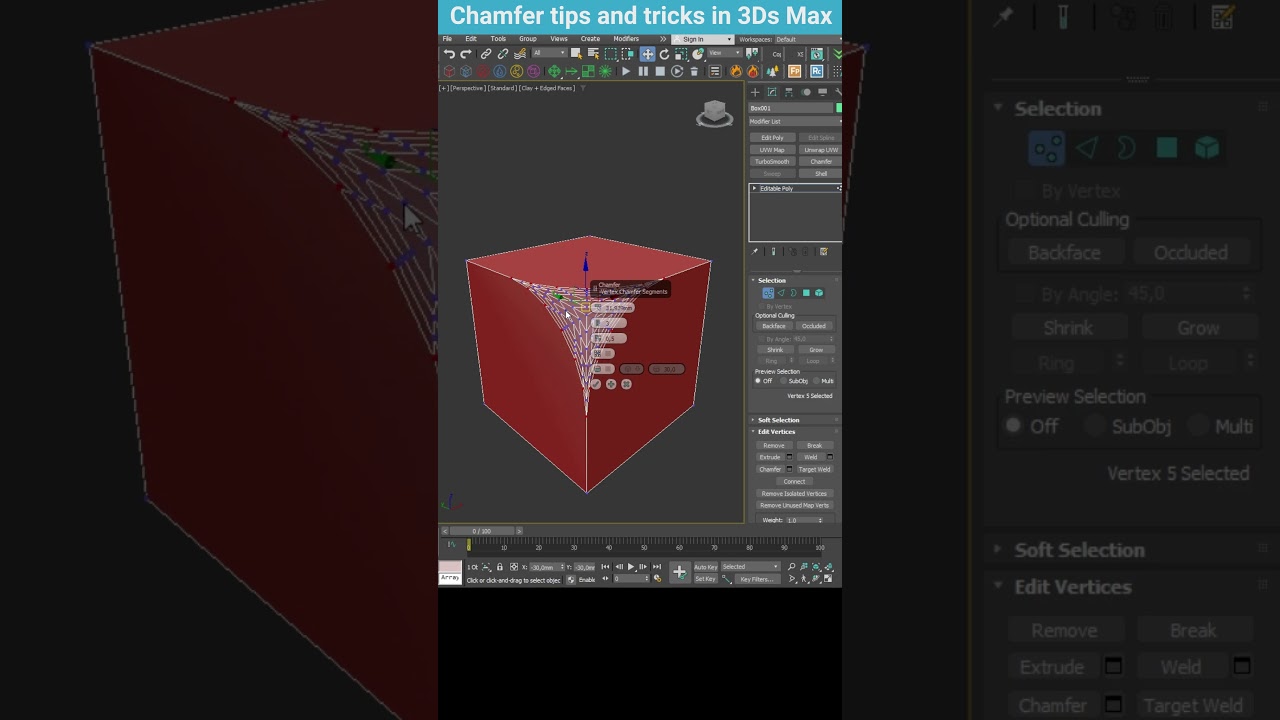Activate Border sub-object selection level
Image resolution: width=1280 pixels, height=720 pixels.
tap(793, 293)
